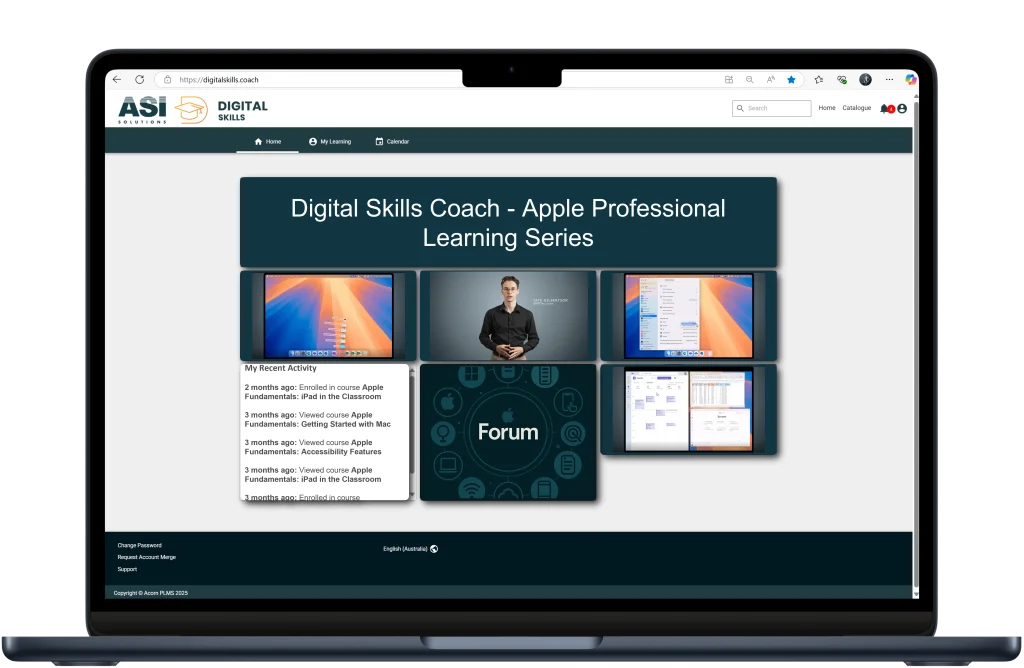The width and height of the screenshot is (1024, 668).
Task: Open the My Learning tab
Action: (x=330, y=142)
